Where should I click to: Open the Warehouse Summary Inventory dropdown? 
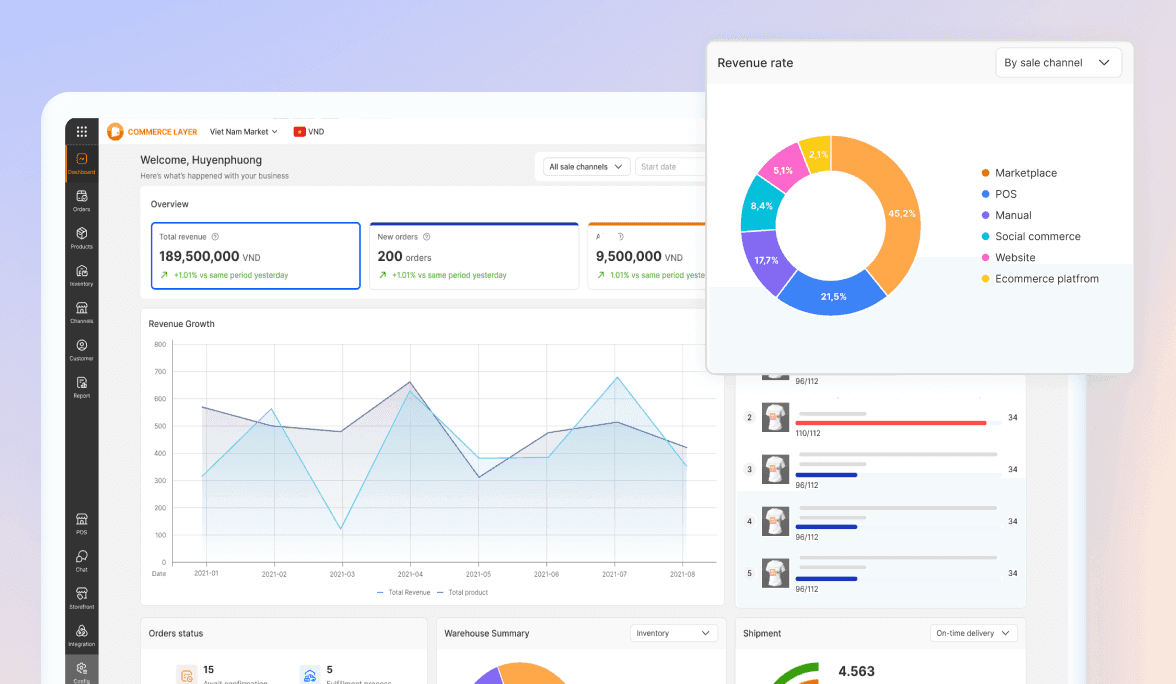[x=674, y=633]
